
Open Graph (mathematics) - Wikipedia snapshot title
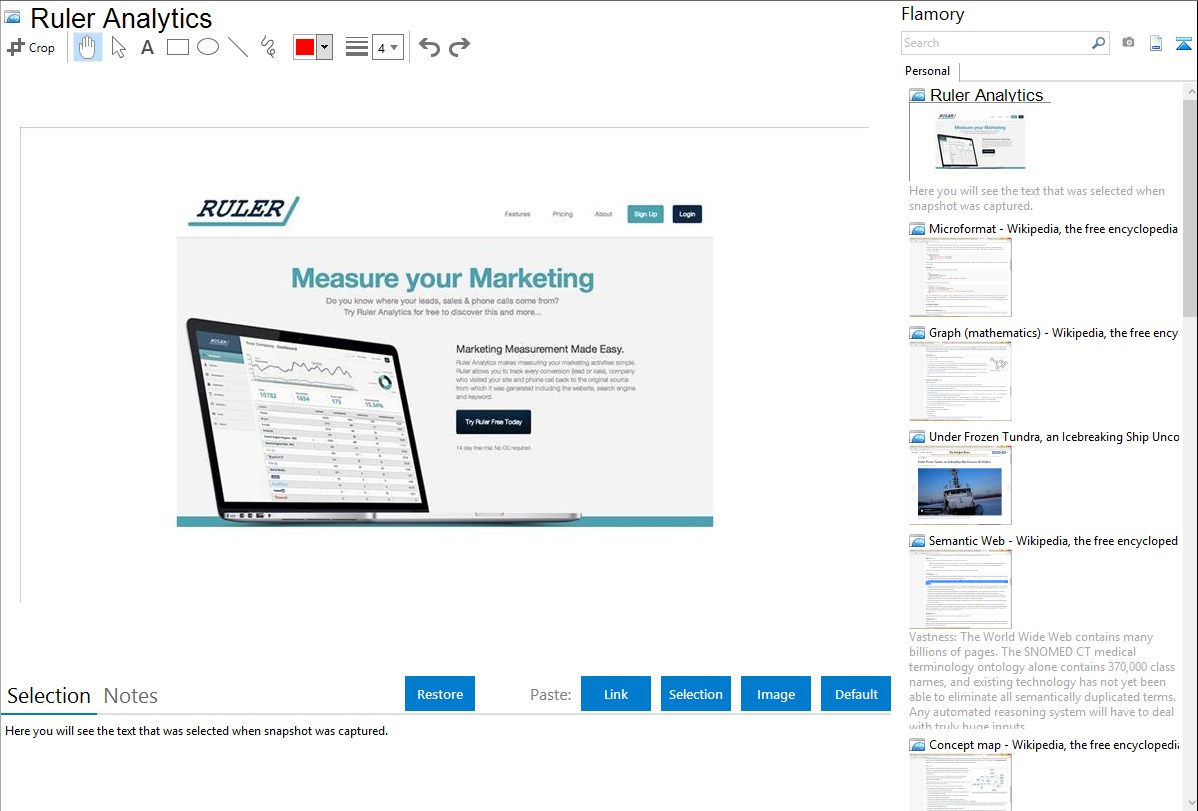point(1054,333)
